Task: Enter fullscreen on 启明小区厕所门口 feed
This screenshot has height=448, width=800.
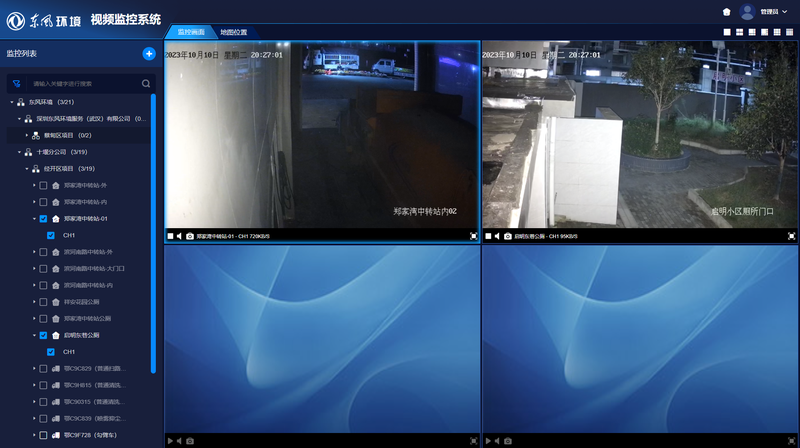Action: (791, 236)
